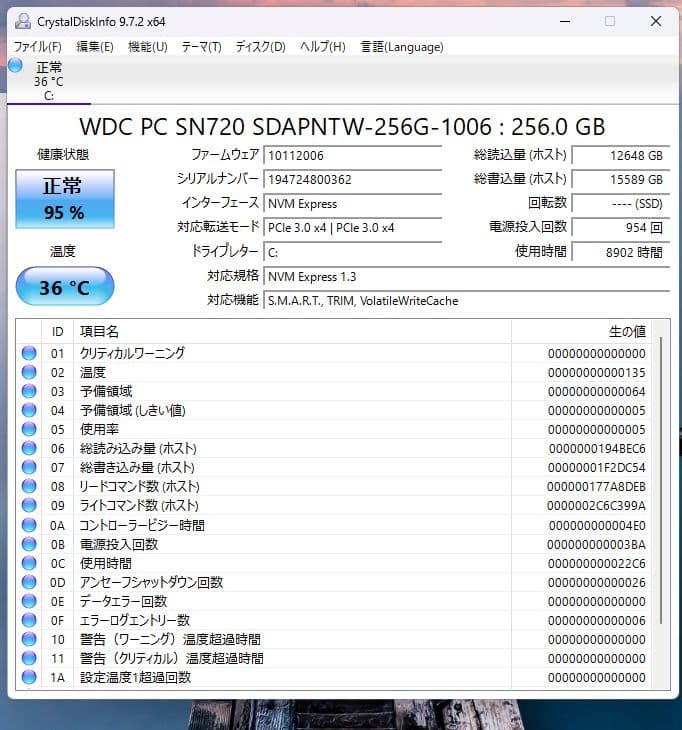
Task: Click status orb of row 10 警告 (ワーニング) 温度超過時間
Action: pyautogui.click(x=29, y=640)
